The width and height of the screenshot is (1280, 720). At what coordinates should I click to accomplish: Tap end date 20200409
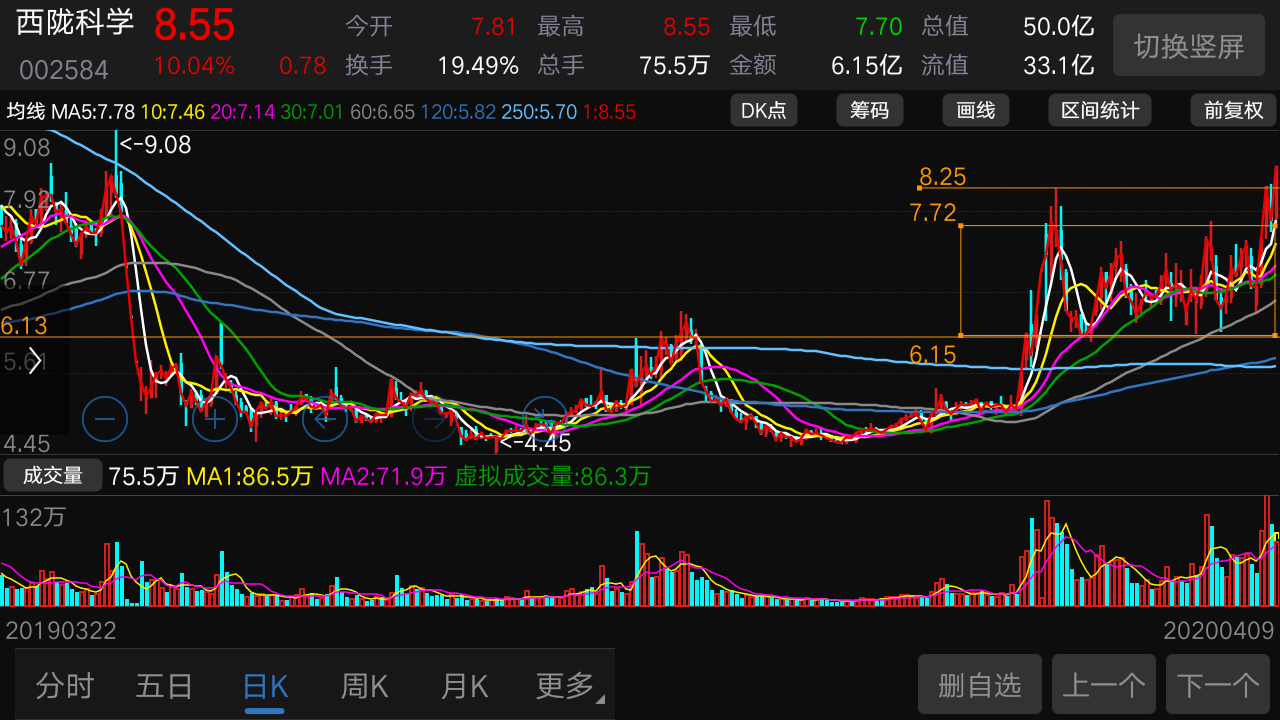tap(1219, 631)
